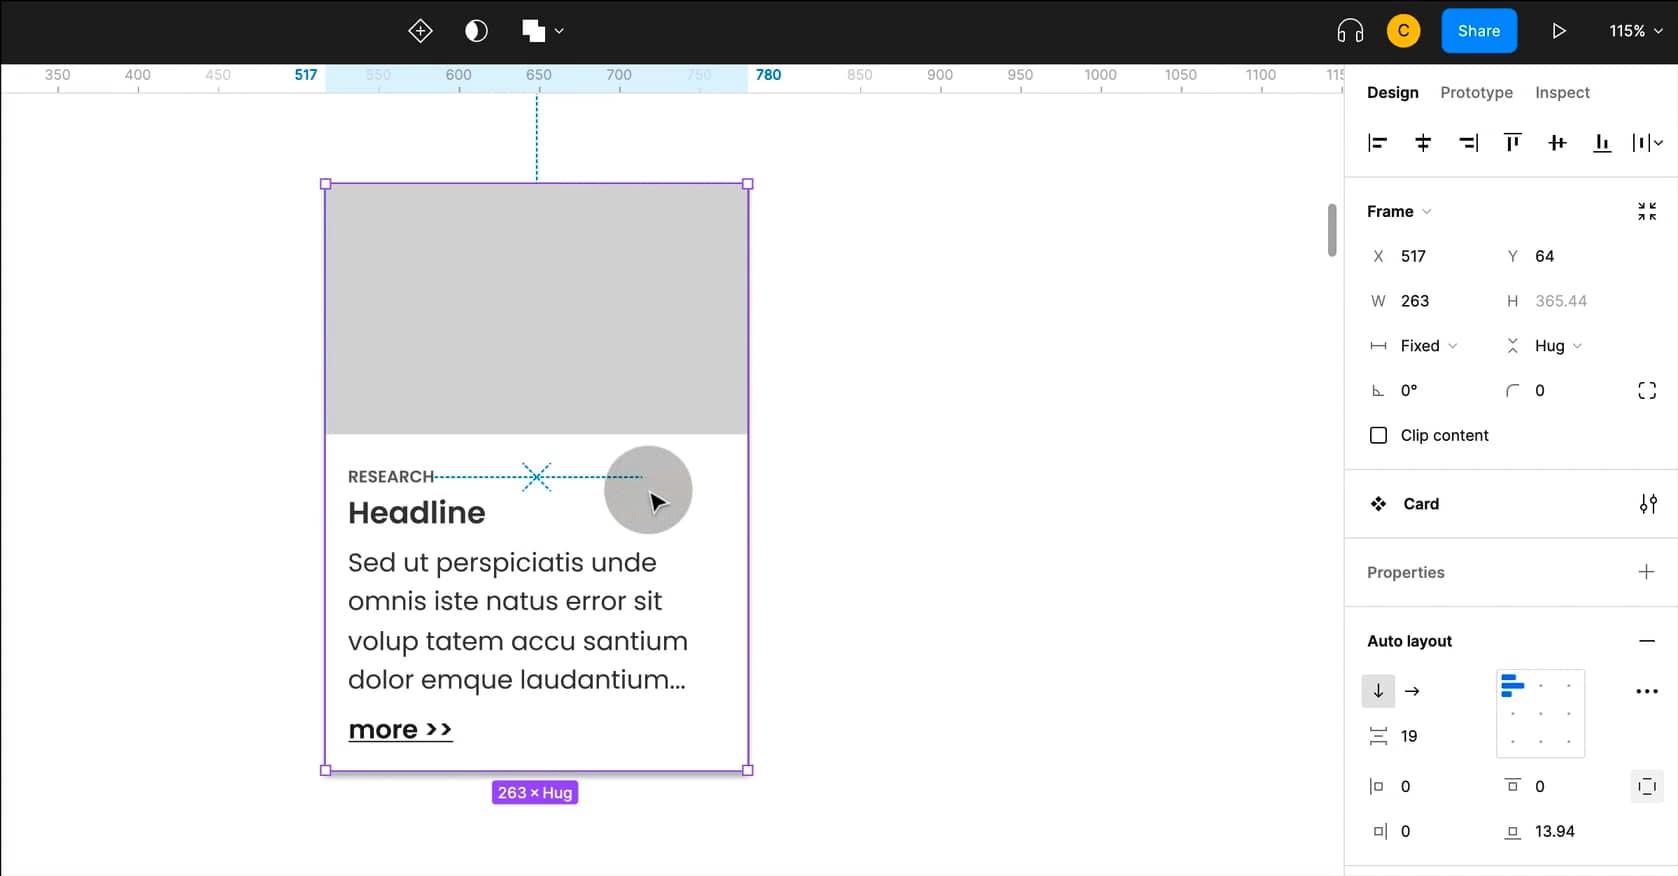Open the boolean operations dropdown arrow
This screenshot has width=1678, height=876.
(x=559, y=31)
